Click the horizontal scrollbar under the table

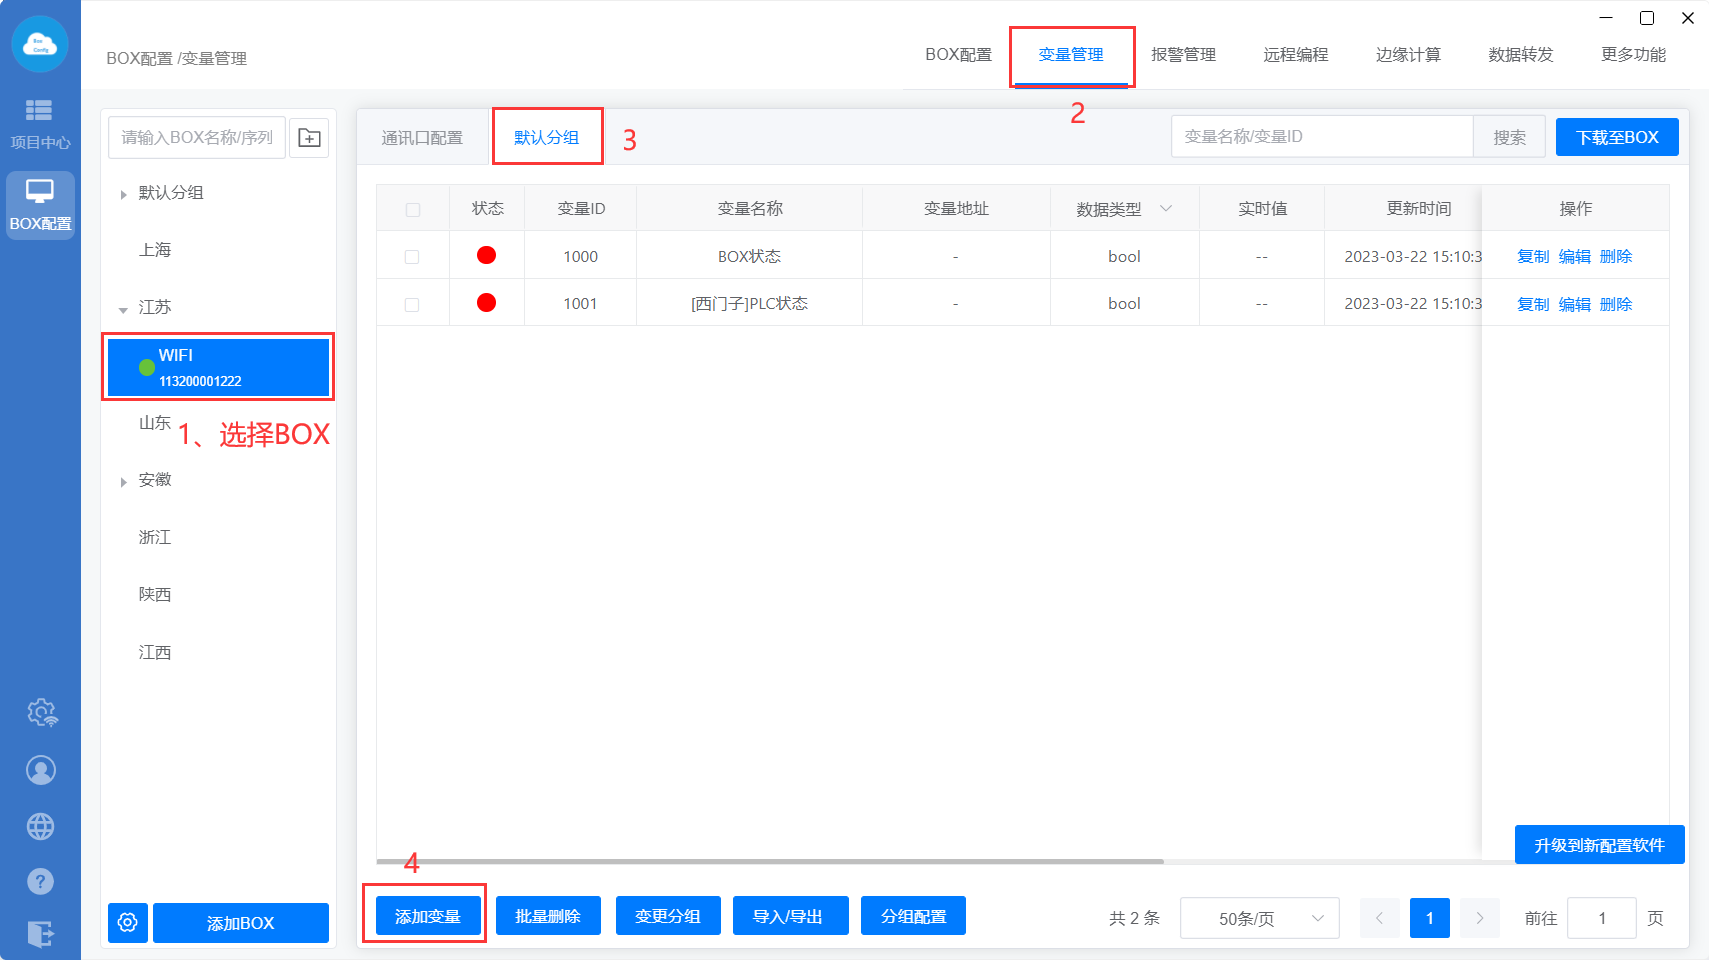coord(770,861)
